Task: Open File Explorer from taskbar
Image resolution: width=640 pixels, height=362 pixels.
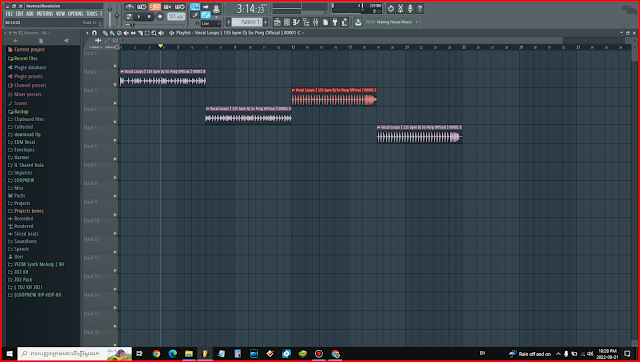Action: pos(189,354)
